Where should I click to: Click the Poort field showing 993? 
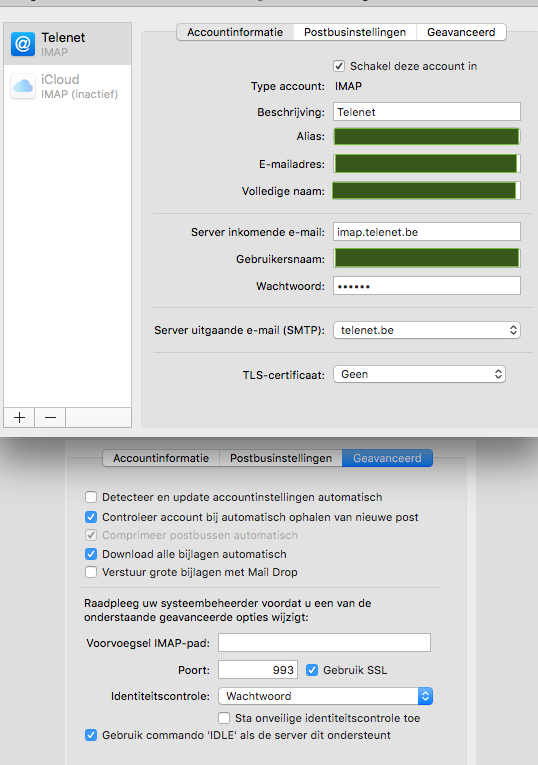click(258, 670)
